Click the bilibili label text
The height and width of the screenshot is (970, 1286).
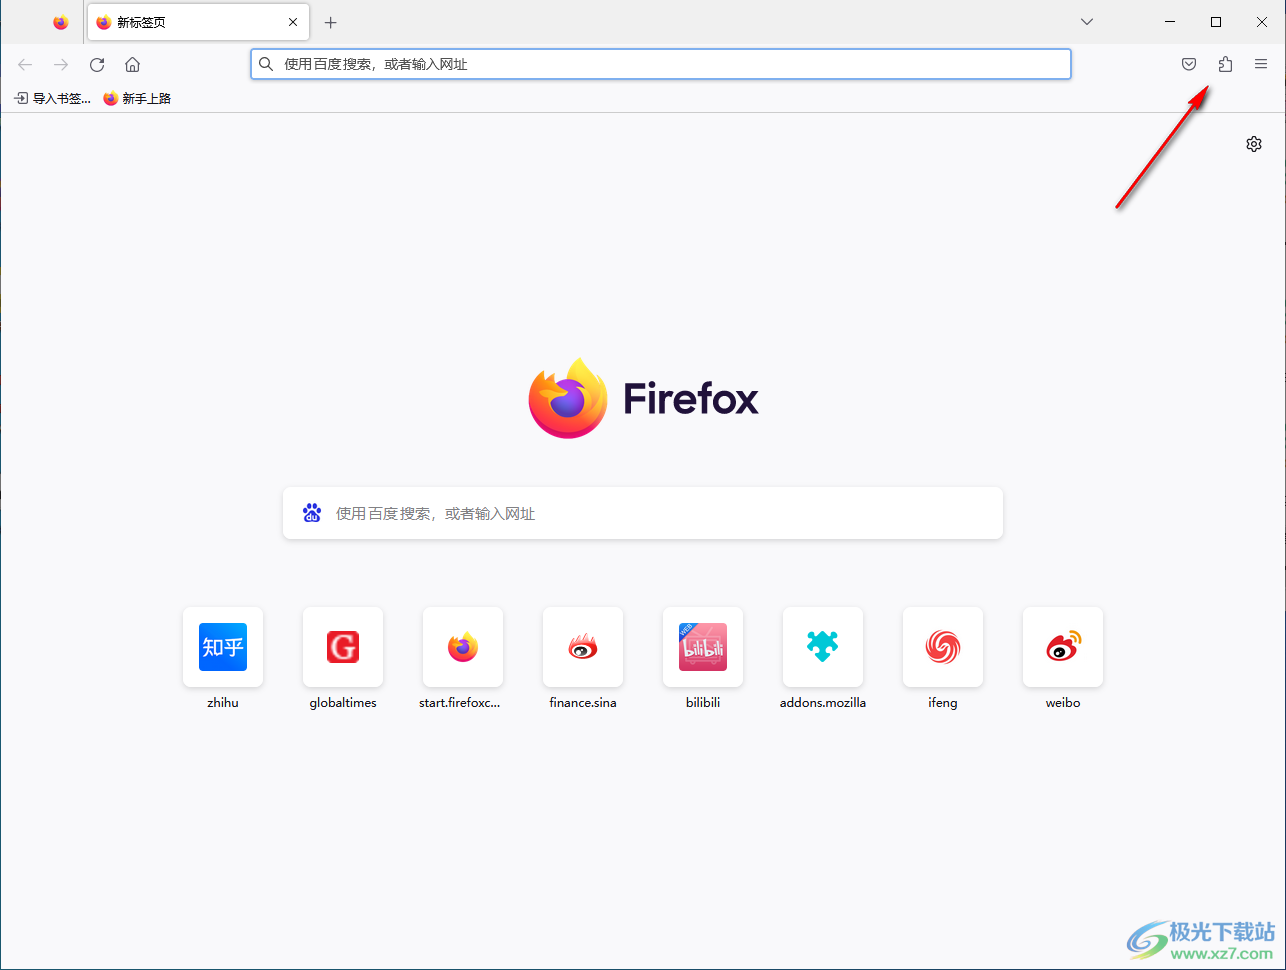[703, 703]
